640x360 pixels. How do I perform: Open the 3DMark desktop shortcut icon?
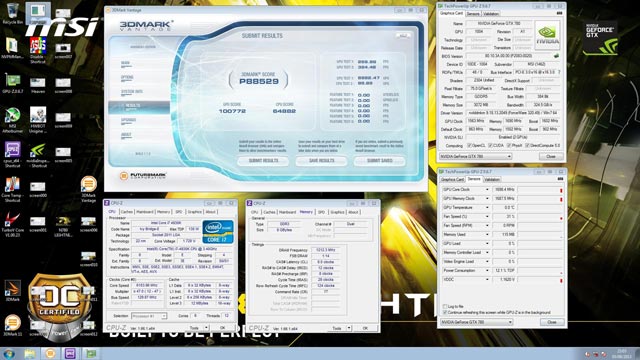pyautogui.click(x=12, y=291)
